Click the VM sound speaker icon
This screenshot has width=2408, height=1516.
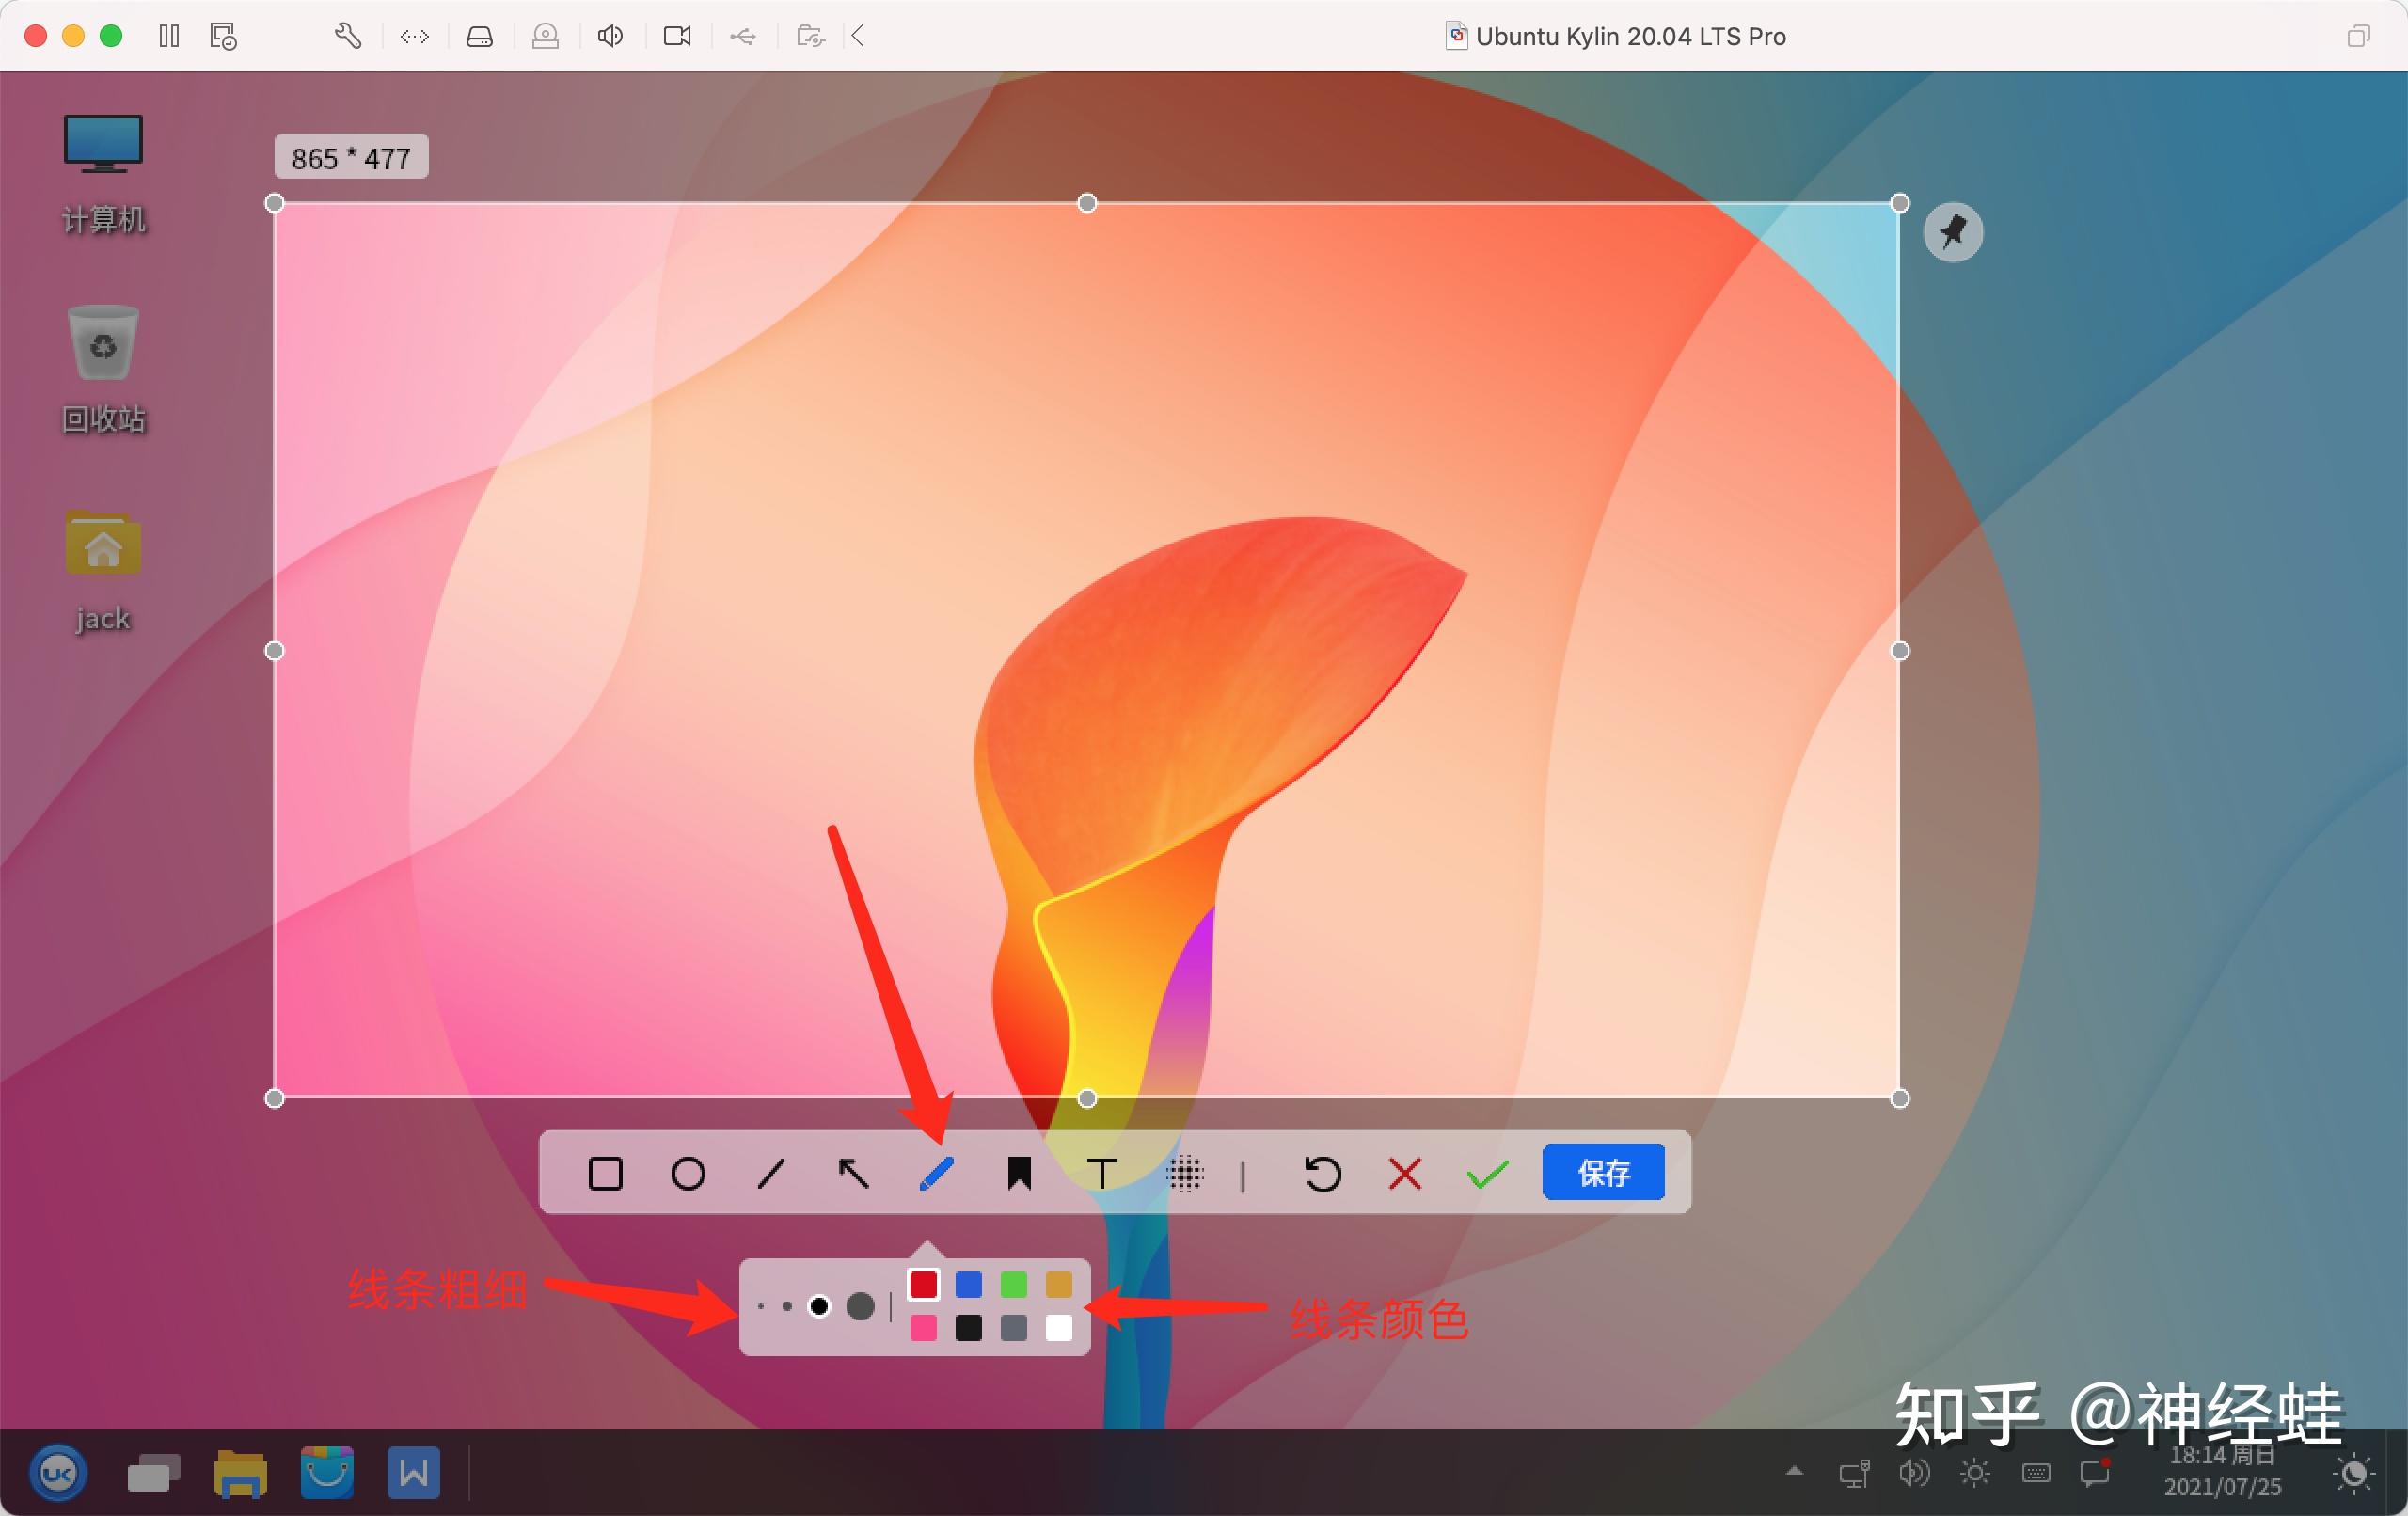coord(610,36)
